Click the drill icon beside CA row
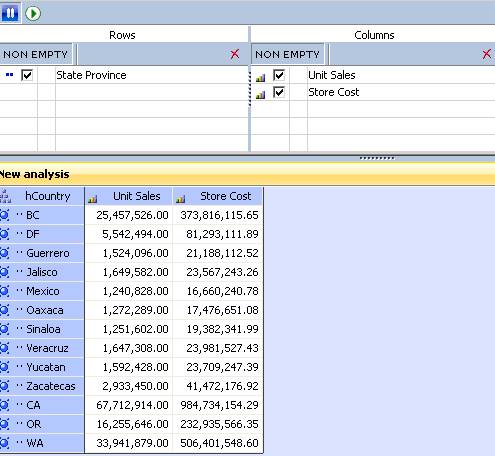 click(x=4, y=405)
